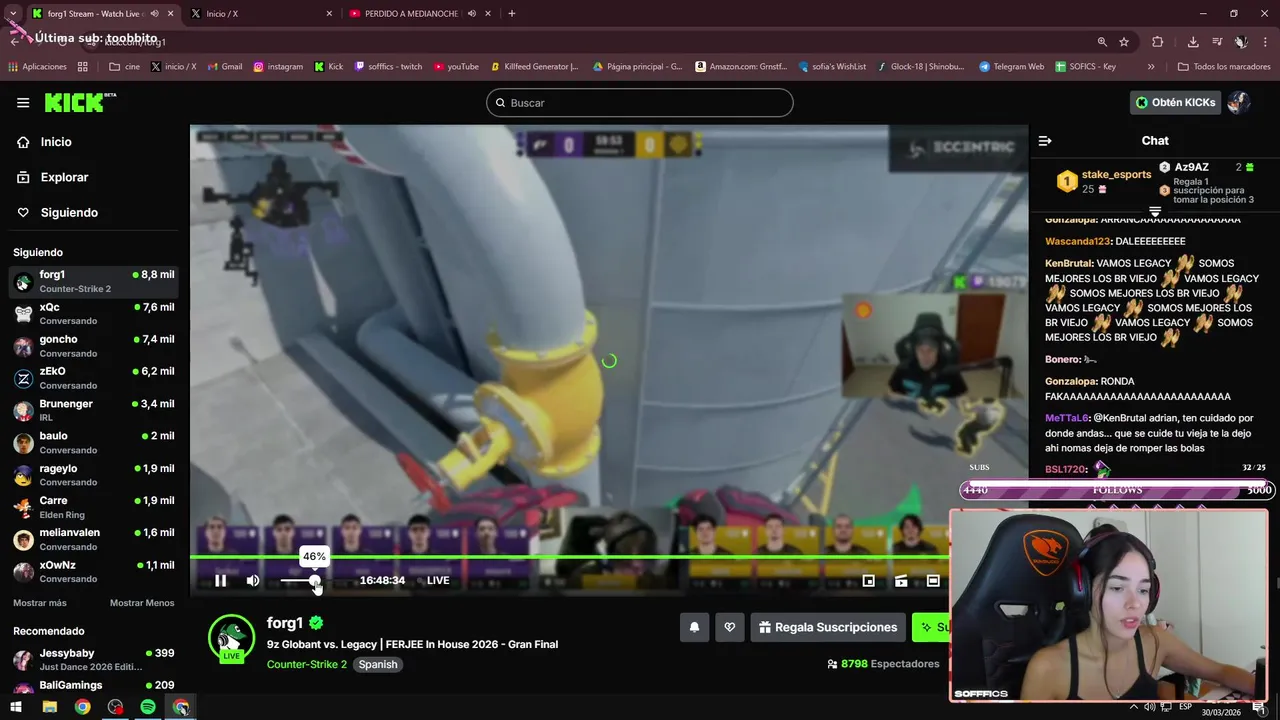
Task: Toggle follow heart for forg1
Action: [730, 627]
